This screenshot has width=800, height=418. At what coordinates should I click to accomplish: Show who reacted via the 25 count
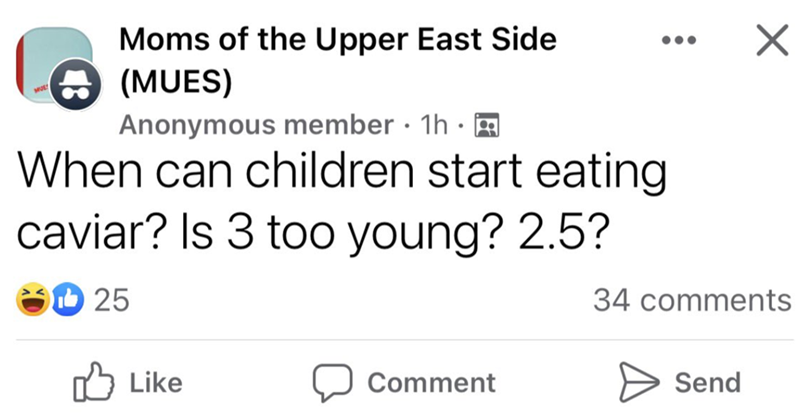click(x=108, y=299)
